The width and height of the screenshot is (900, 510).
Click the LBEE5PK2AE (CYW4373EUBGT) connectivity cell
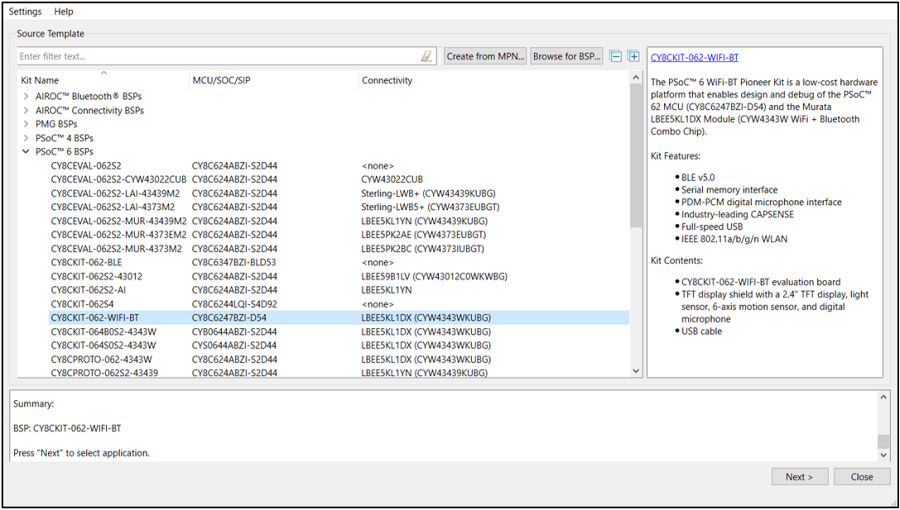(x=424, y=235)
